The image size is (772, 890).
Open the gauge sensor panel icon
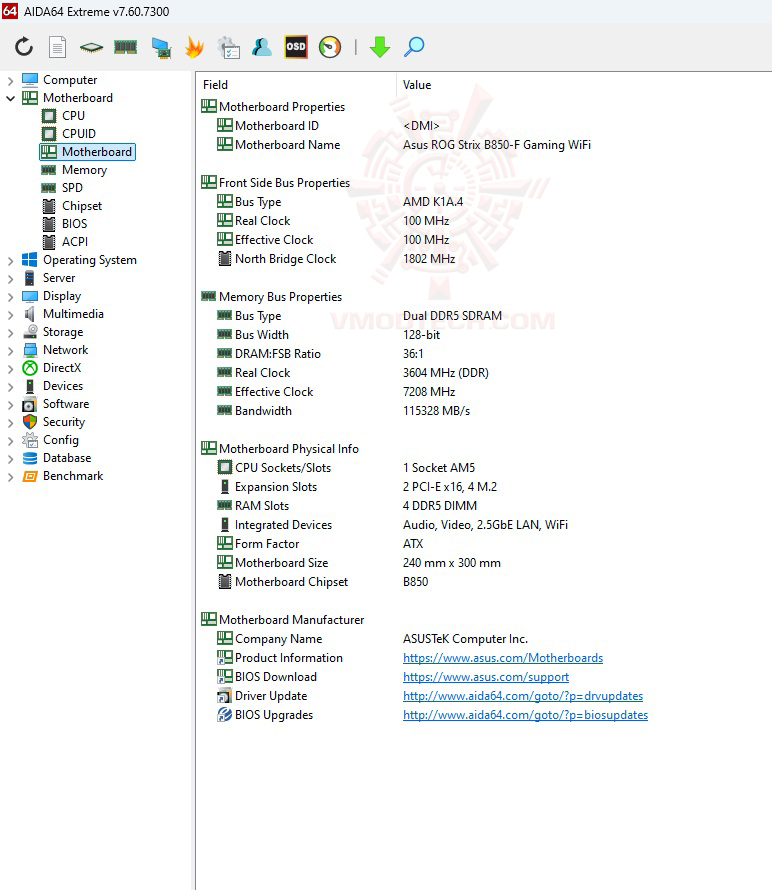pyautogui.click(x=330, y=47)
